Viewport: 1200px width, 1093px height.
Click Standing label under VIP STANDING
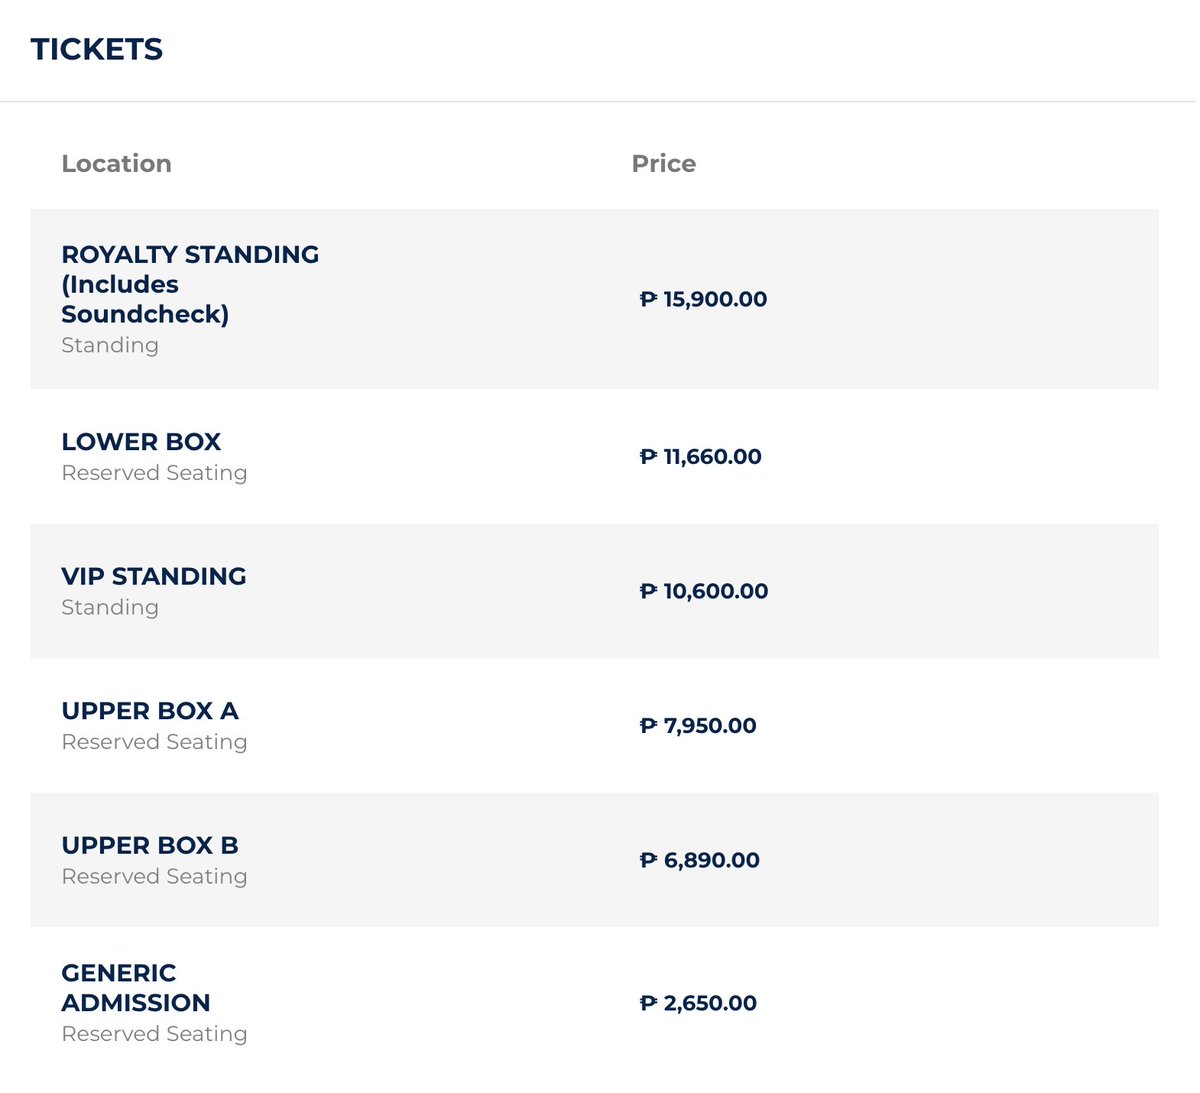click(x=110, y=608)
